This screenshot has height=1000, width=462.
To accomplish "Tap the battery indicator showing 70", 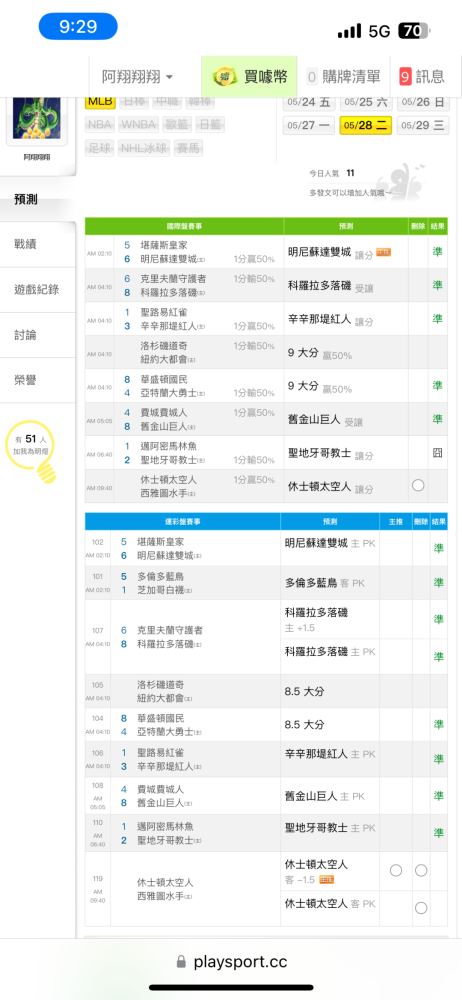I will click(x=415, y=30).
